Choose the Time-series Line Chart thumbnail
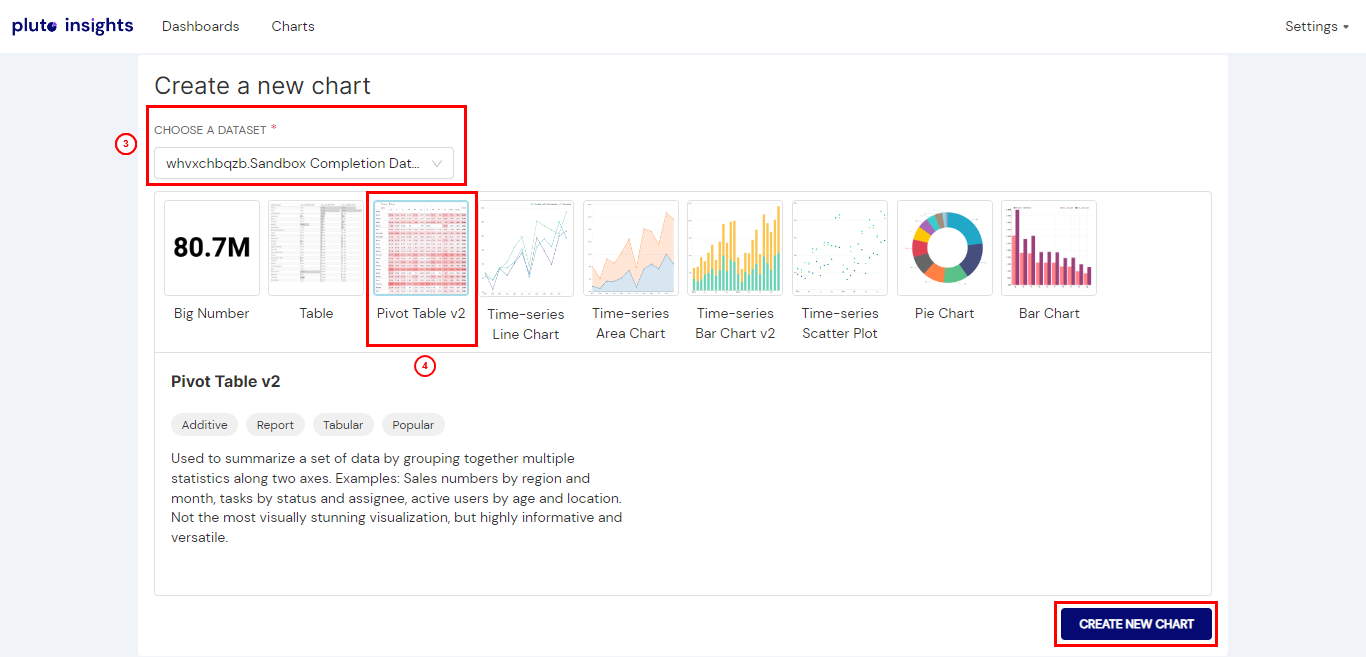This screenshot has width=1366, height=657. pyautogui.click(x=526, y=248)
